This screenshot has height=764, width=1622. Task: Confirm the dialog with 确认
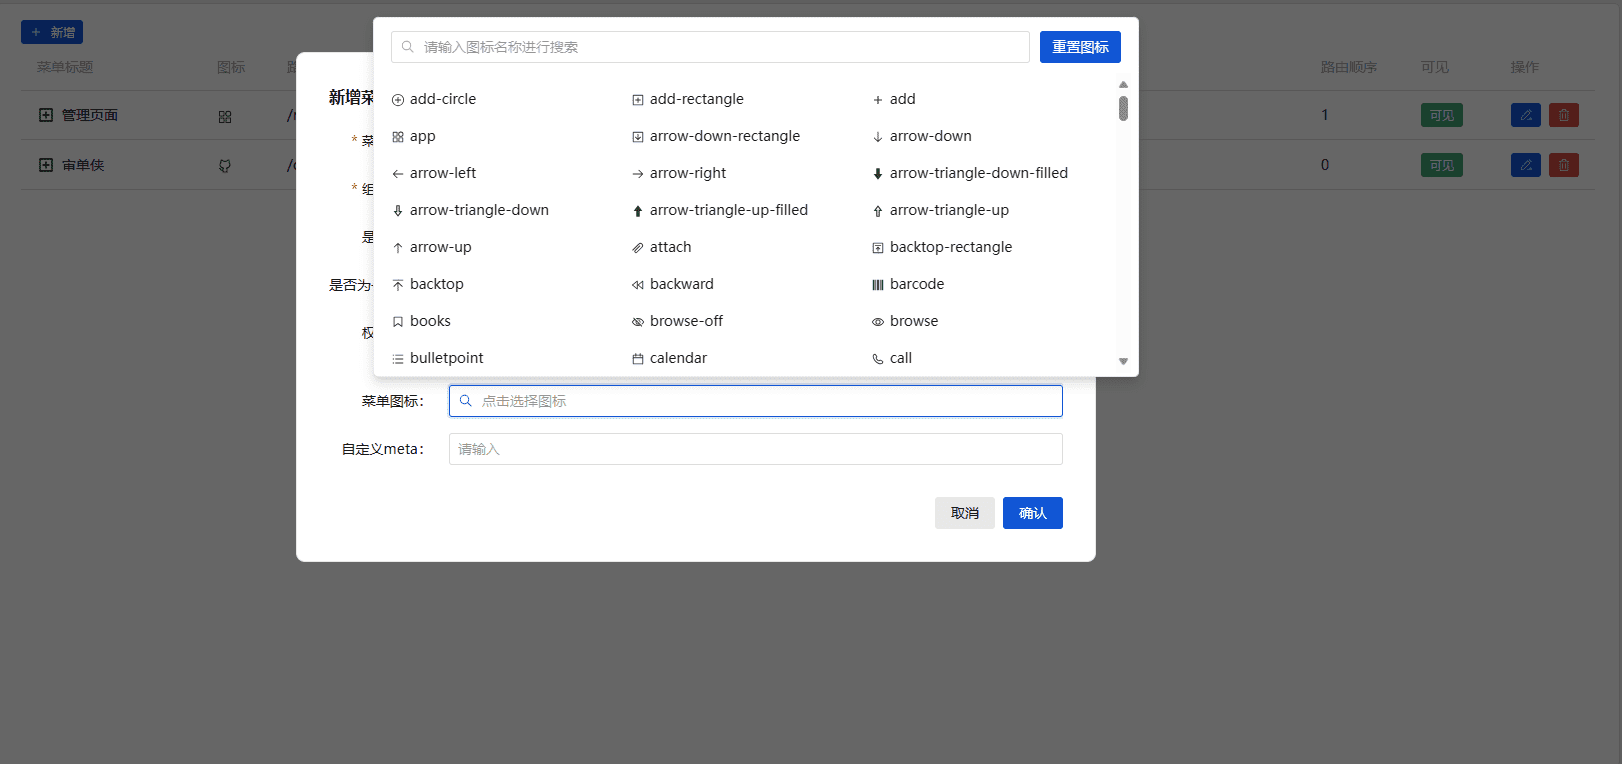click(x=1033, y=513)
